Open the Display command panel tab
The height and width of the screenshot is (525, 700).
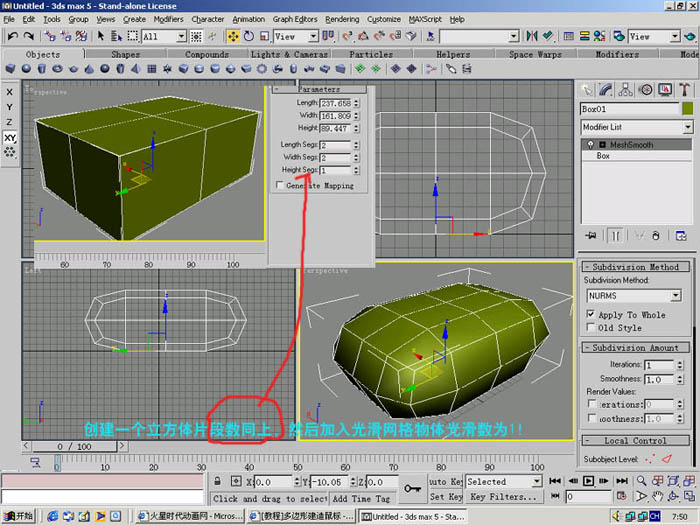tap(665, 90)
